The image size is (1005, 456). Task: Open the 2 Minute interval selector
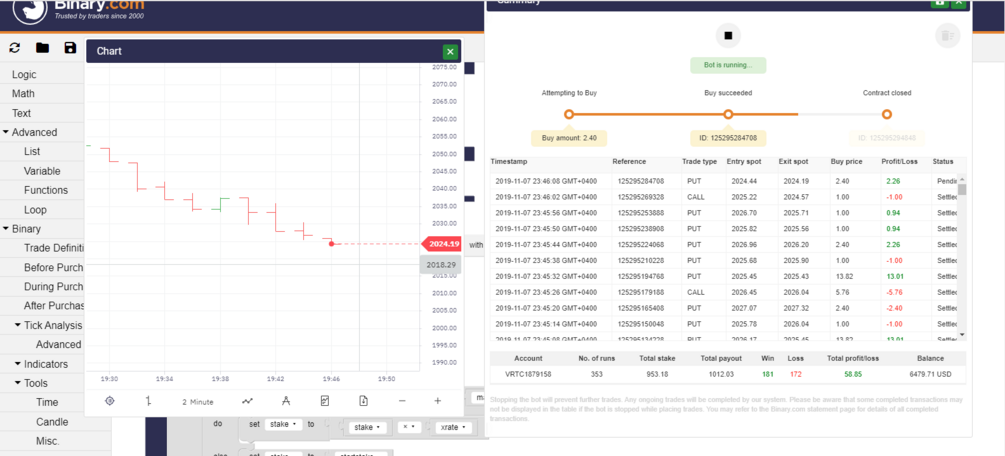click(197, 401)
